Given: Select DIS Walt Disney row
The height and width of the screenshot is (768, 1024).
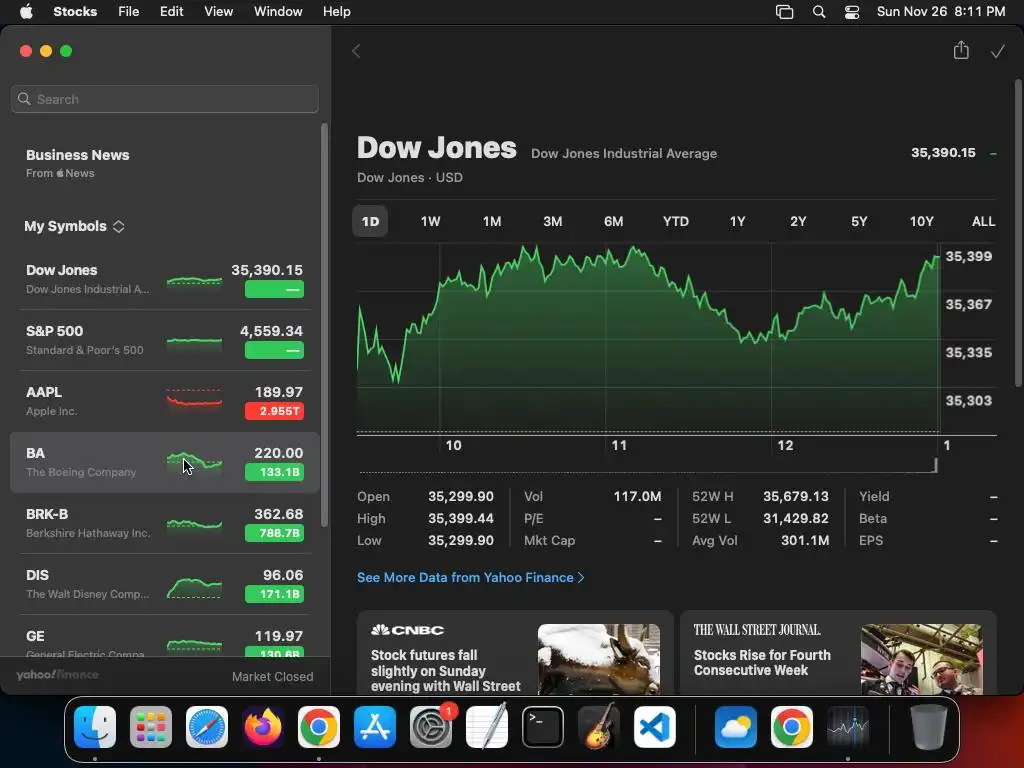Looking at the screenshot, I should click(165, 584).
